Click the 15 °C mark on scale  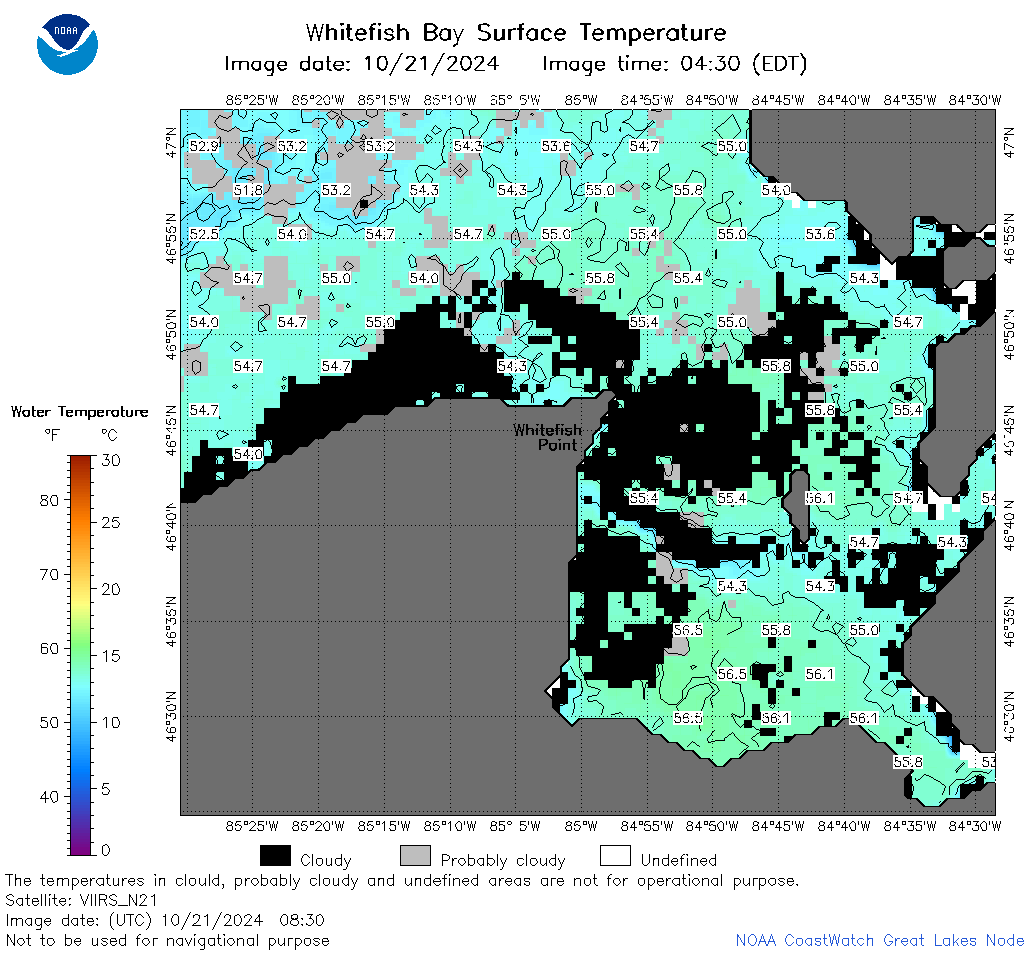tap(111, 656)
